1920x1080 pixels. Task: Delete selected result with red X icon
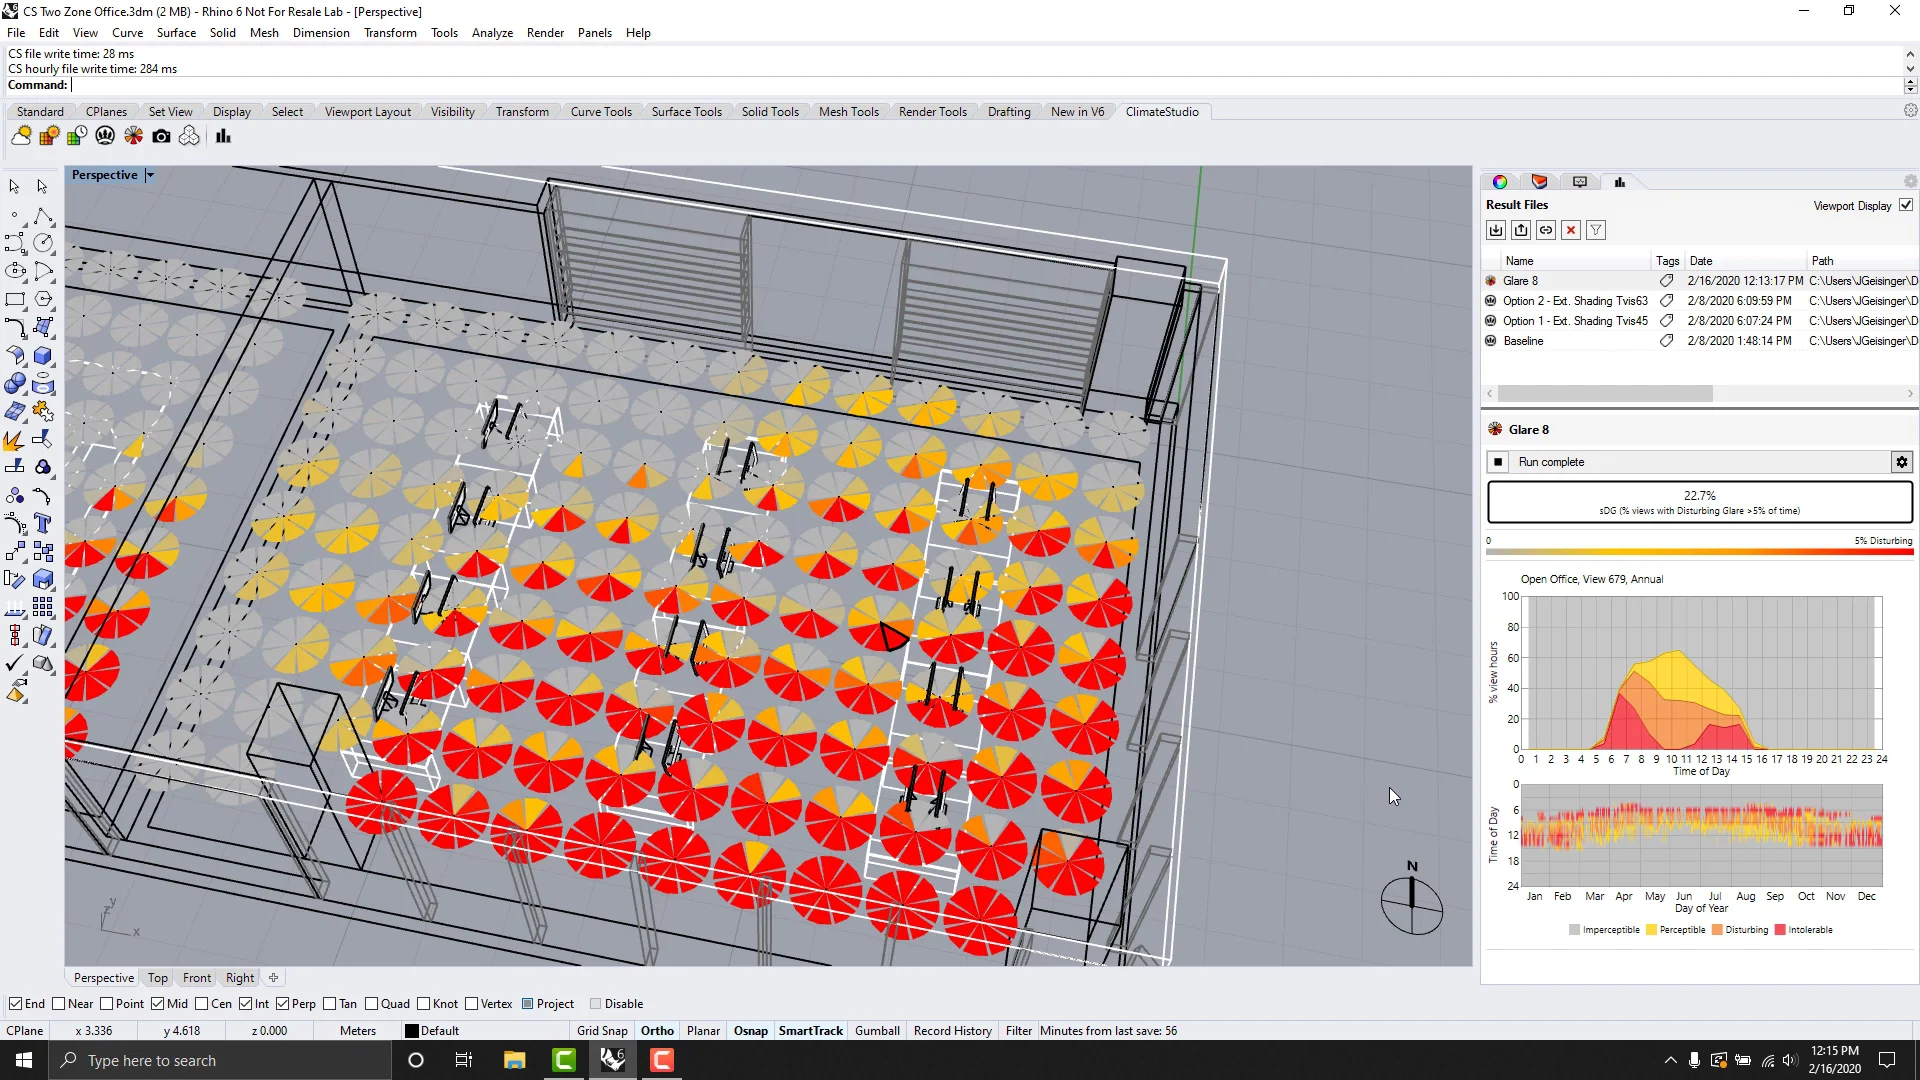pyautogui.click(x=1571, y=230)
